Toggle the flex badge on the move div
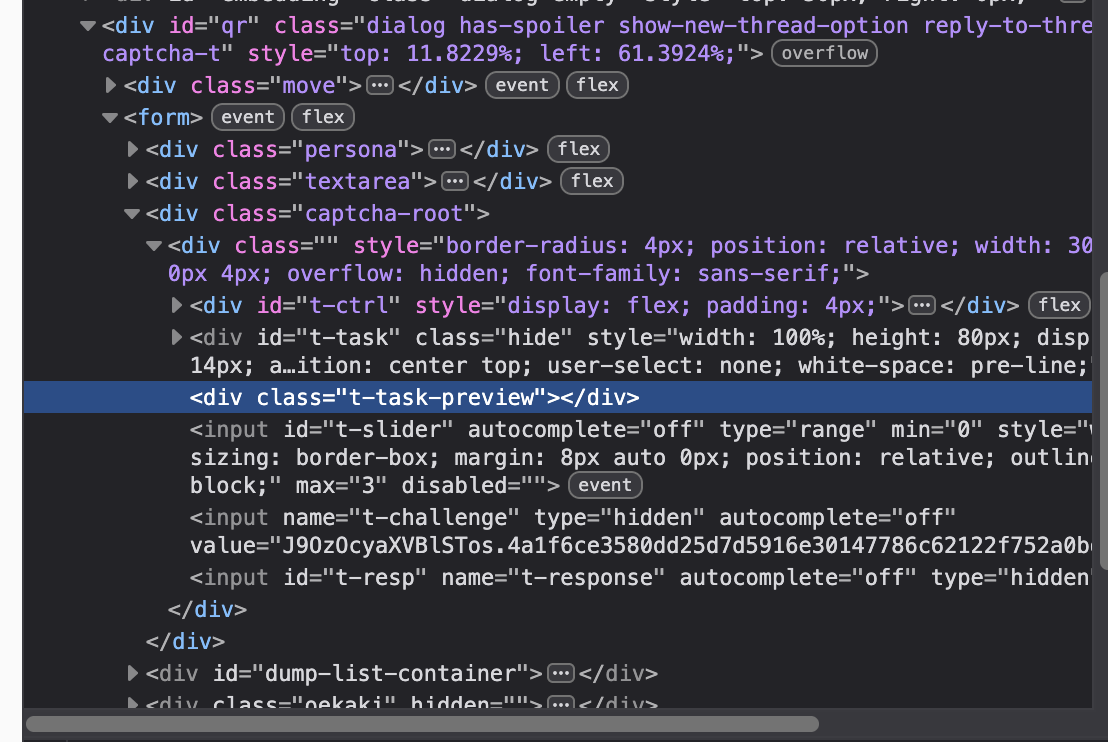This screenshot has height=742, width=1108. (597, 85)
